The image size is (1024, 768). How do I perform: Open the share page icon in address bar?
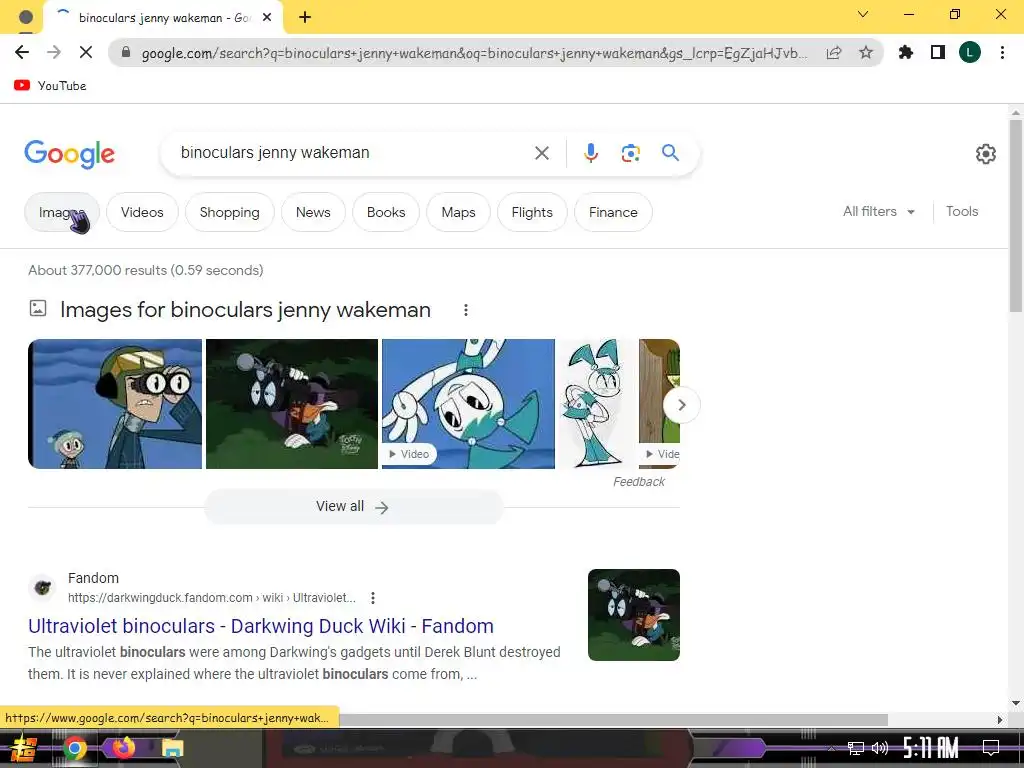tap(834, 53)
